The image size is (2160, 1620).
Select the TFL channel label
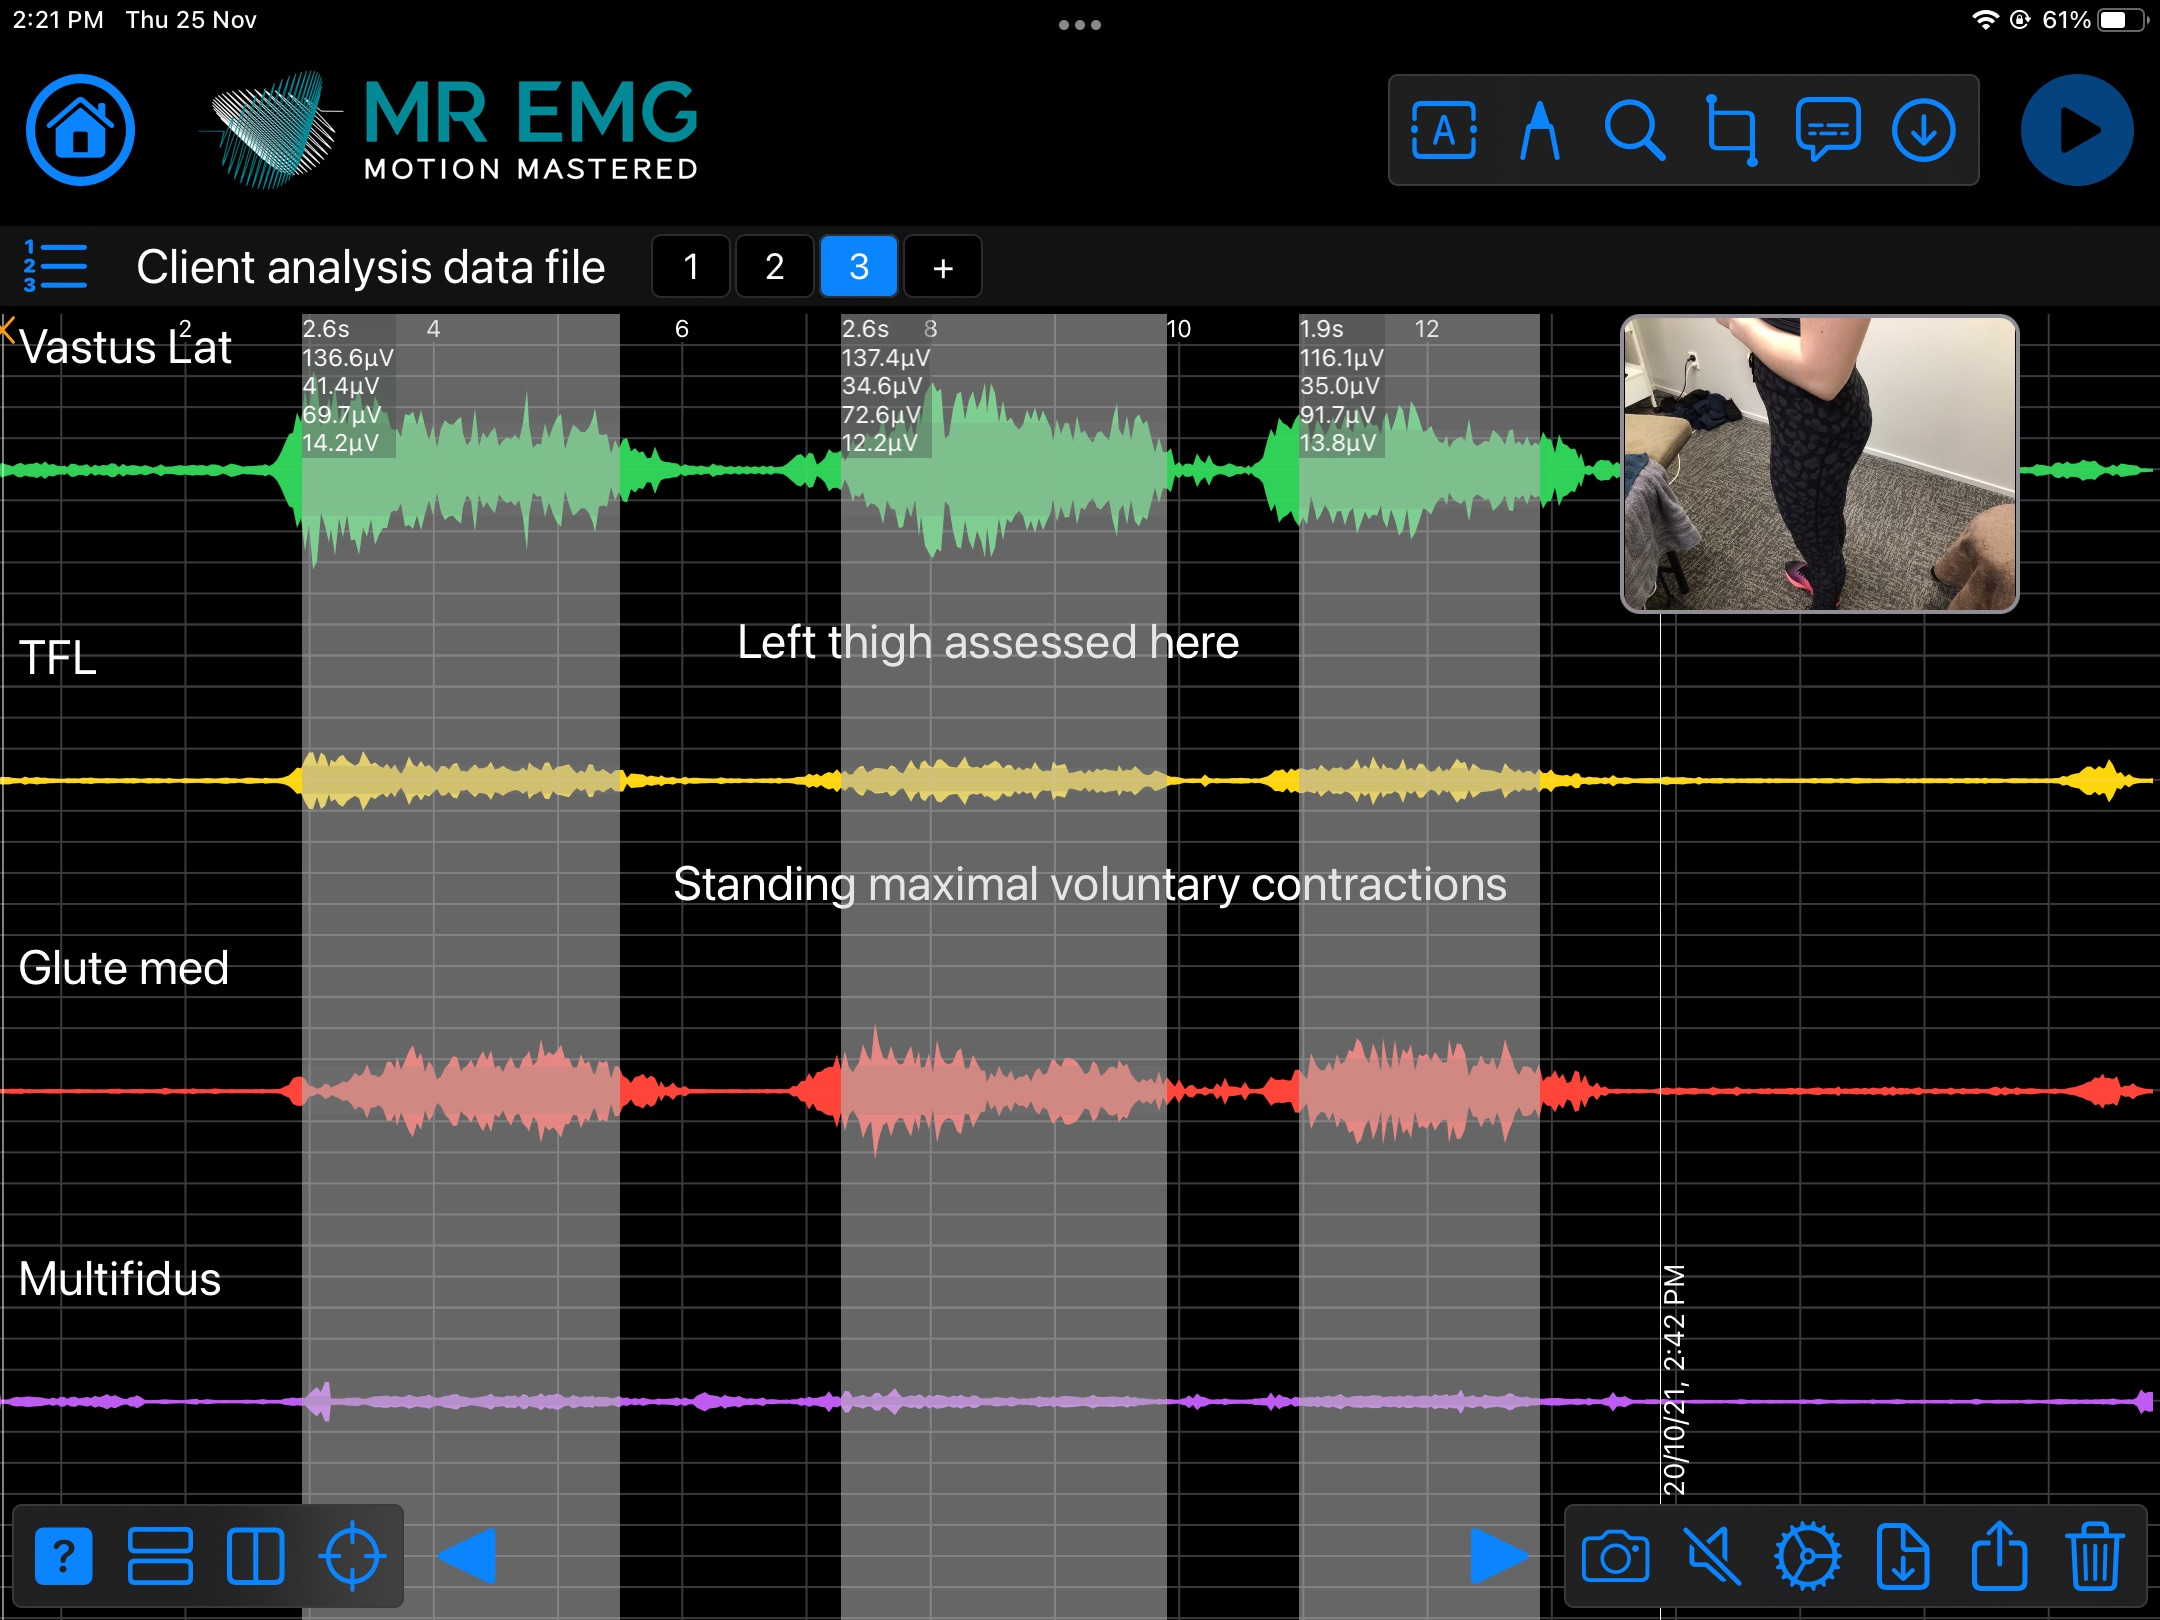(57, 658)
